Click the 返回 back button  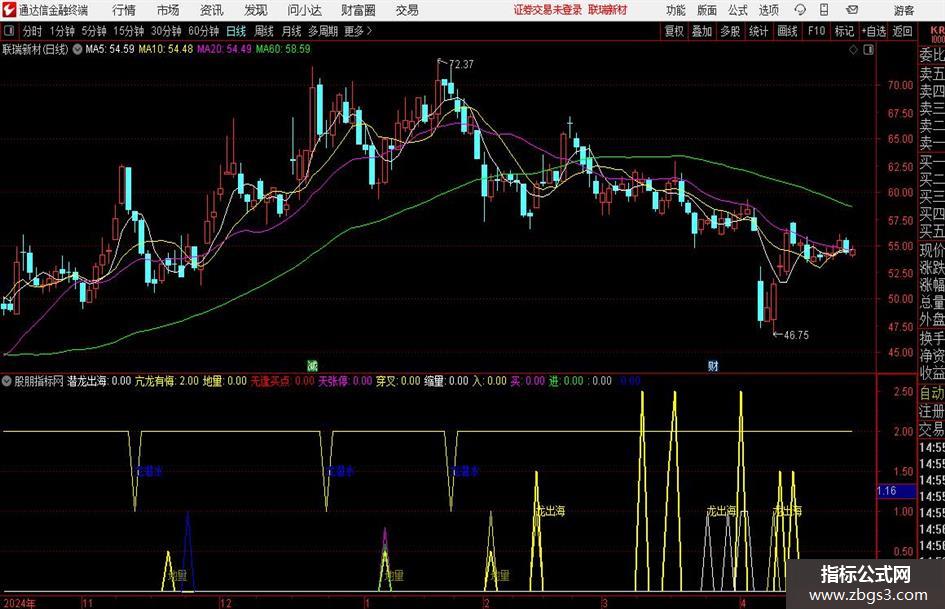pos(902,31)
